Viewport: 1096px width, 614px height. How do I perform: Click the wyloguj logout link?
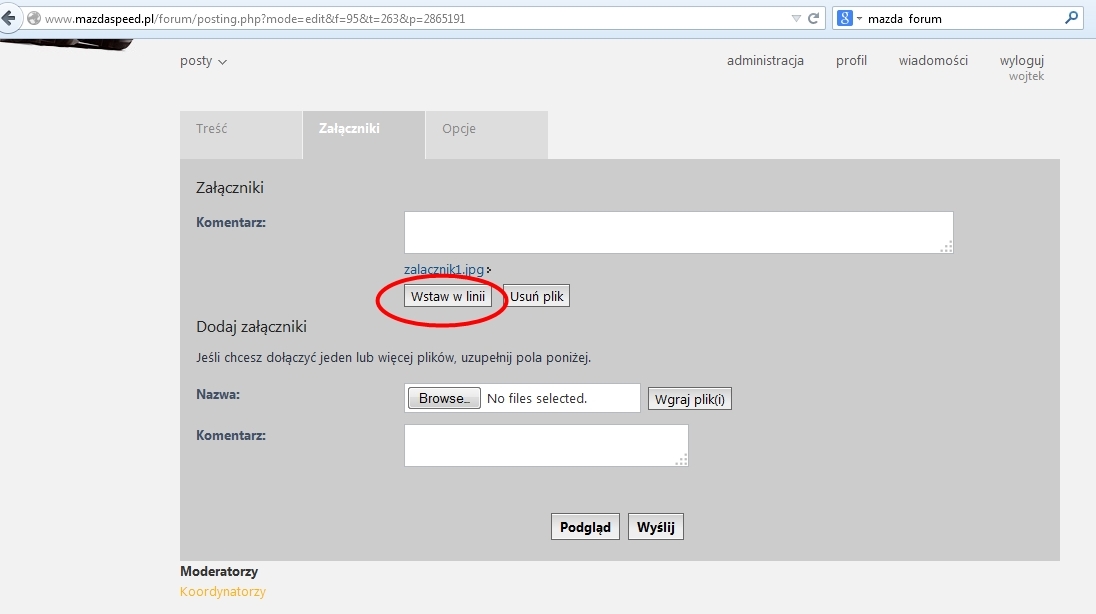click(x=1021, y=60)
